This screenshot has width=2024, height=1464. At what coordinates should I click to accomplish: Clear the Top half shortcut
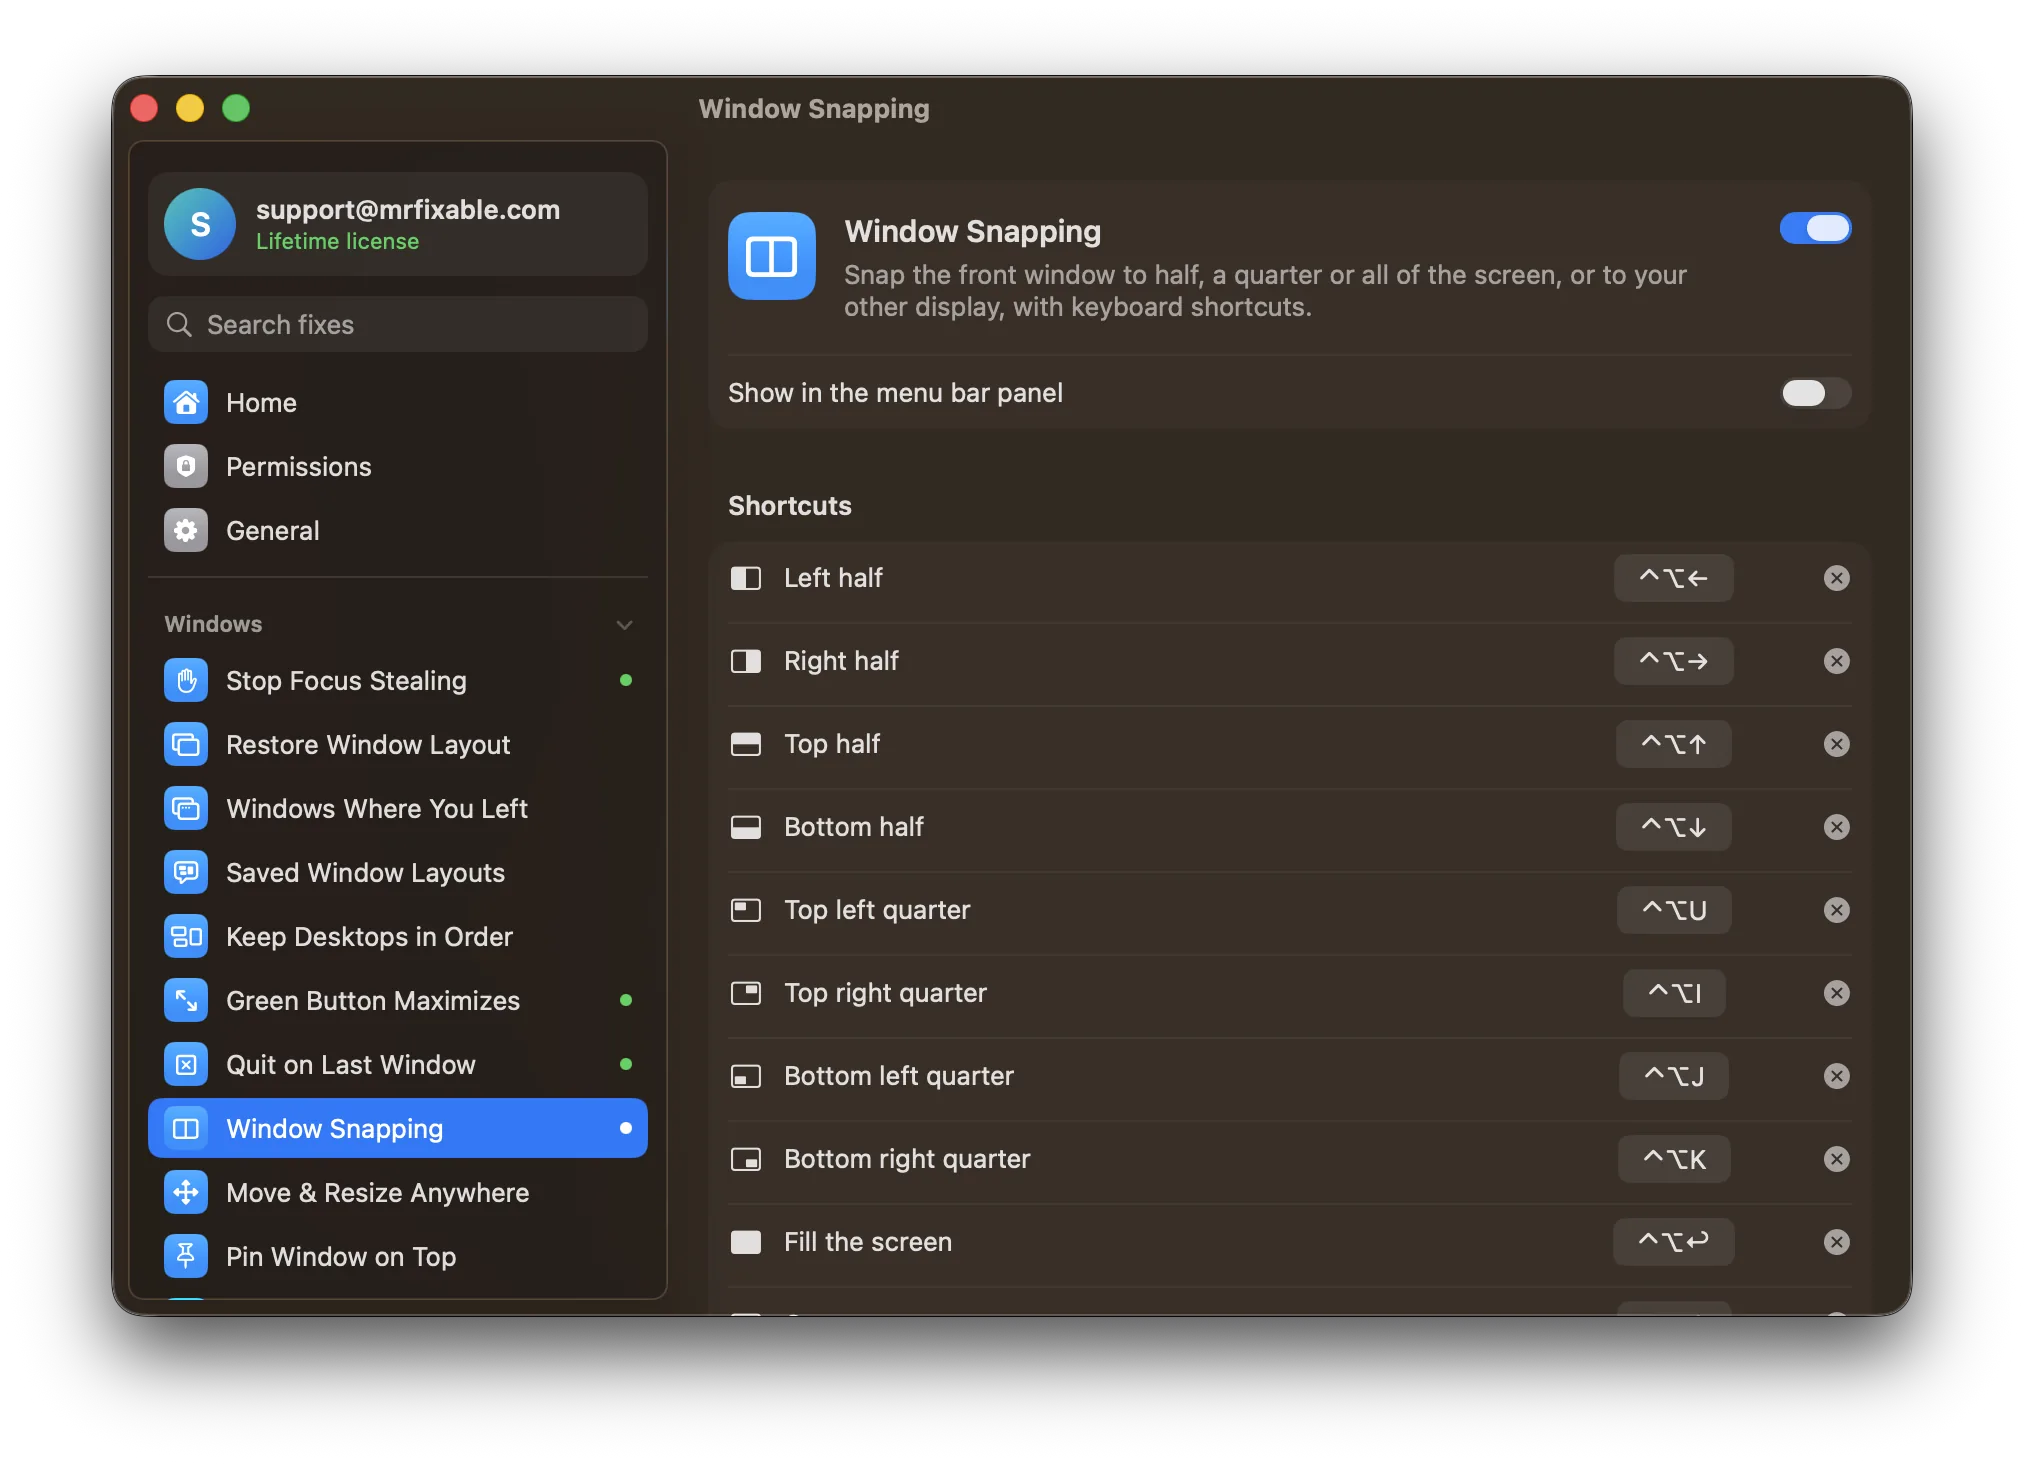tap(1837, 744)
